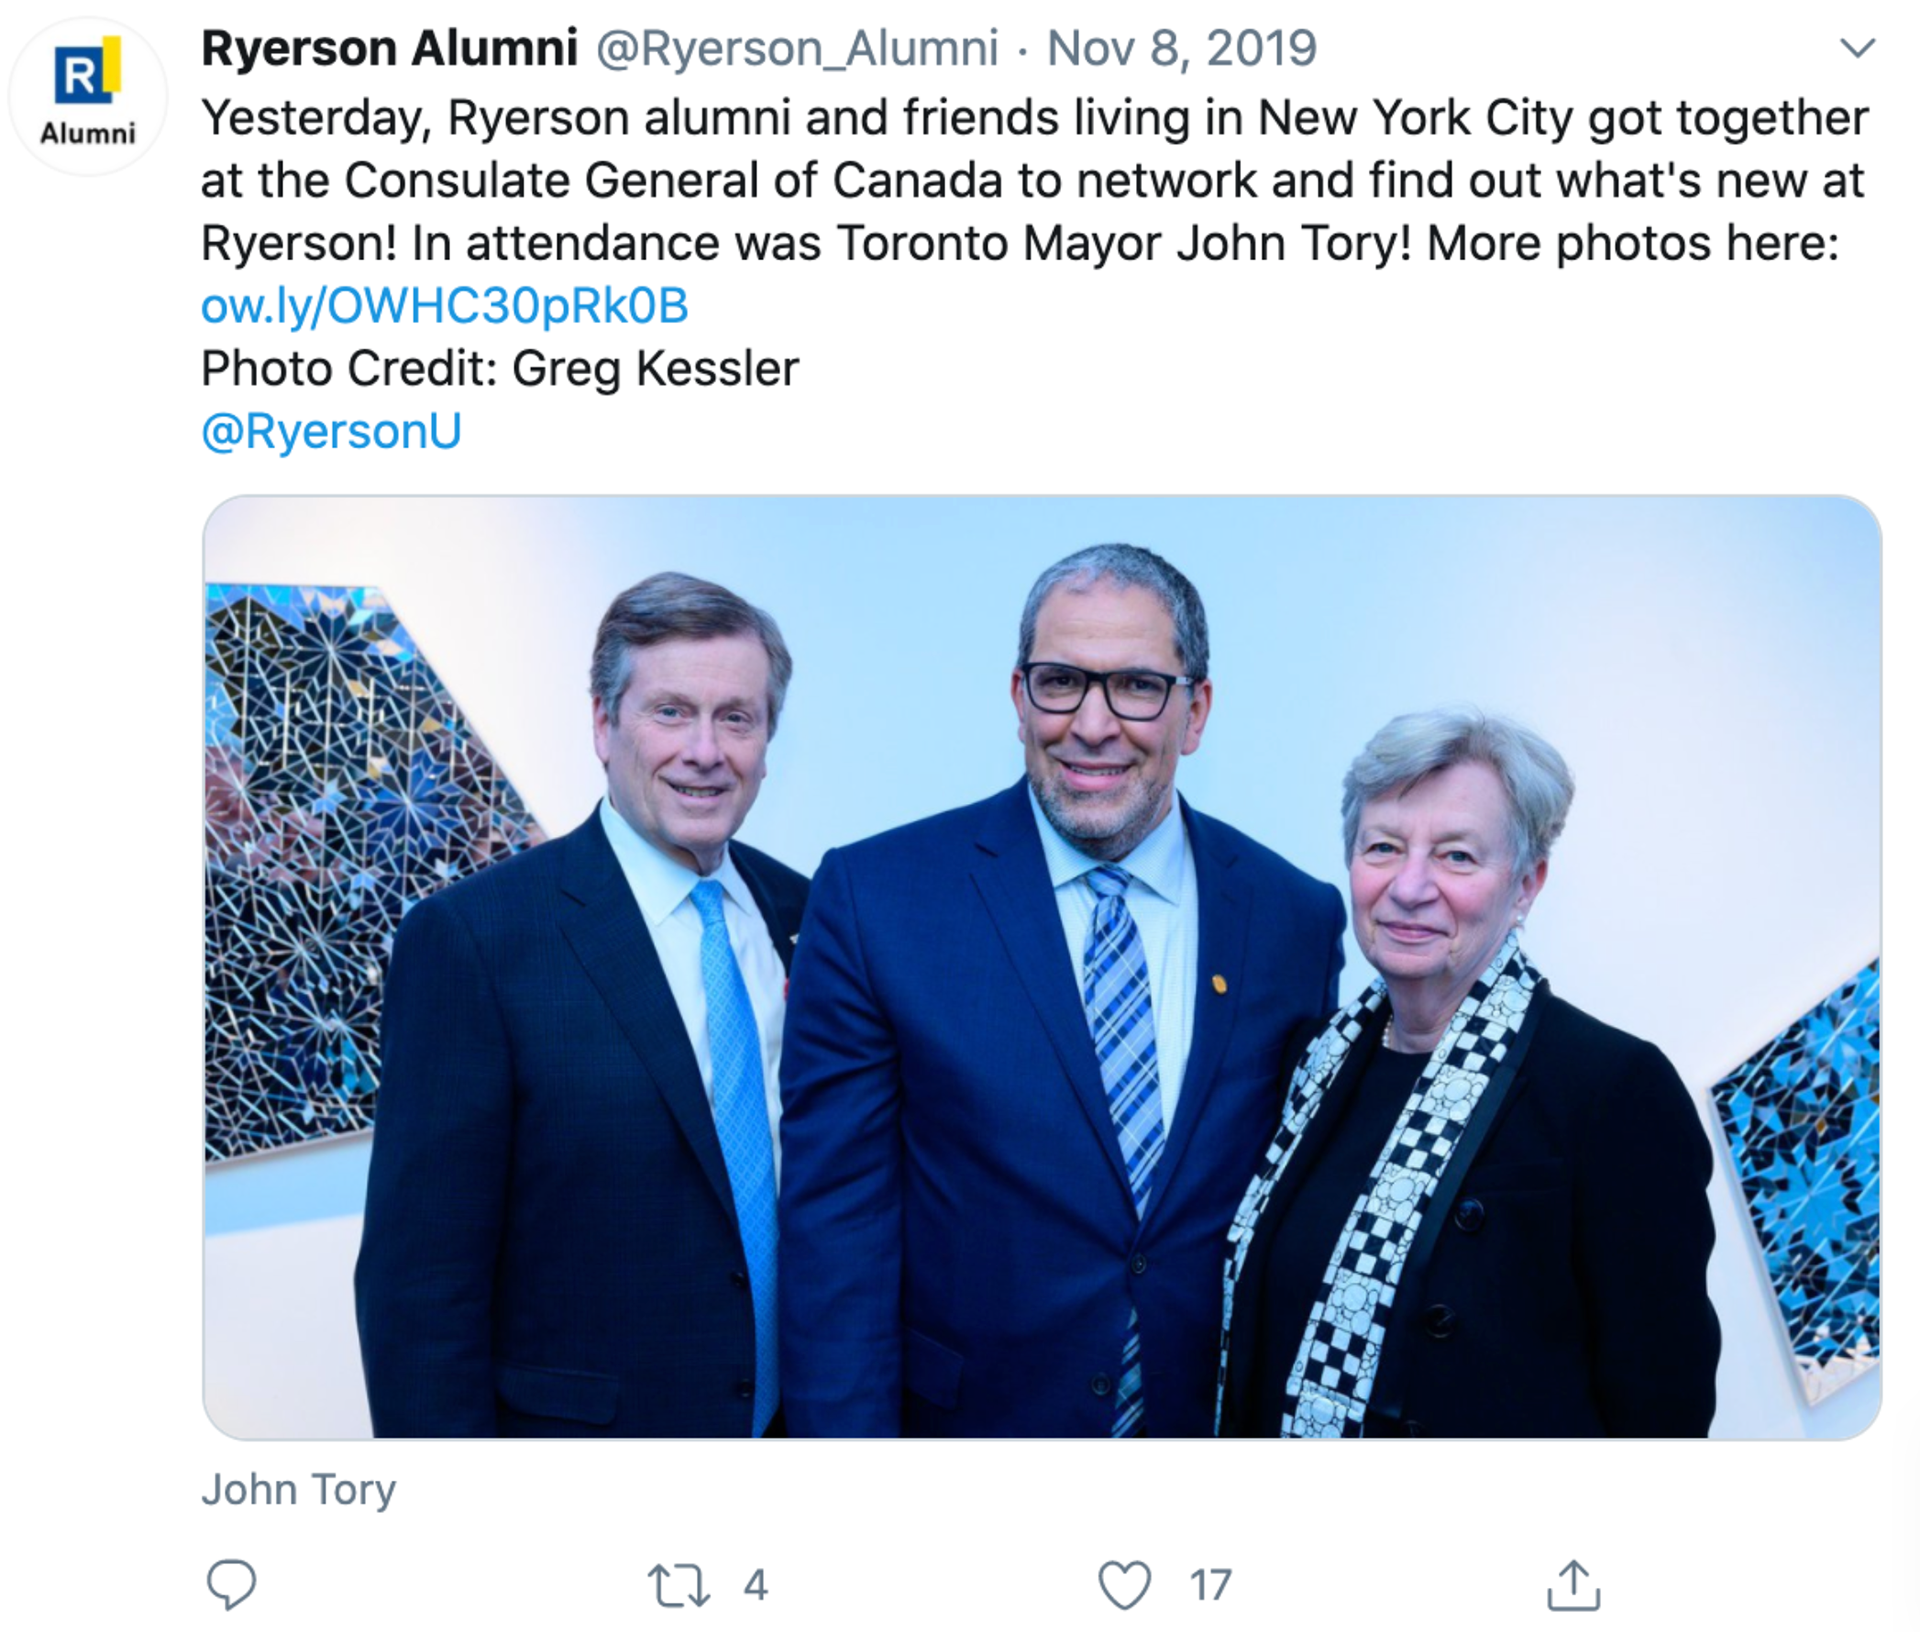Like the tweet with the heart icon

click(x=1124, y=1585)
